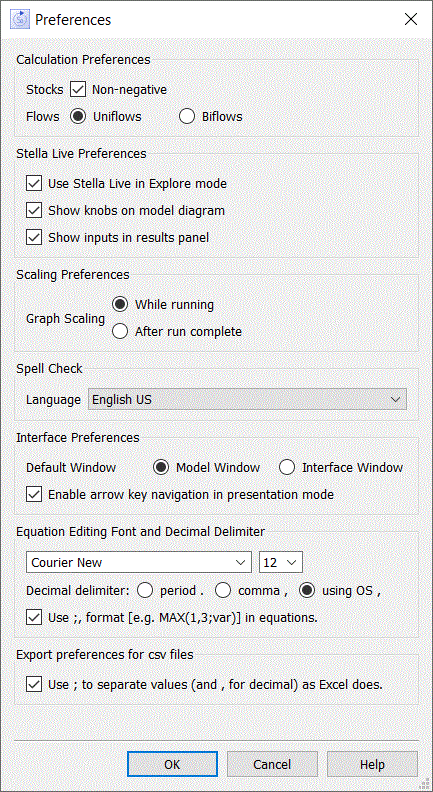Open Help for preferences

372,765
